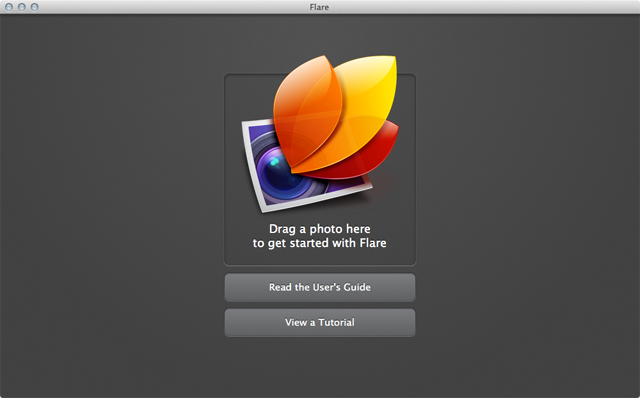Click the red leaf of Flare logo
640x398 pixels.
367,159
